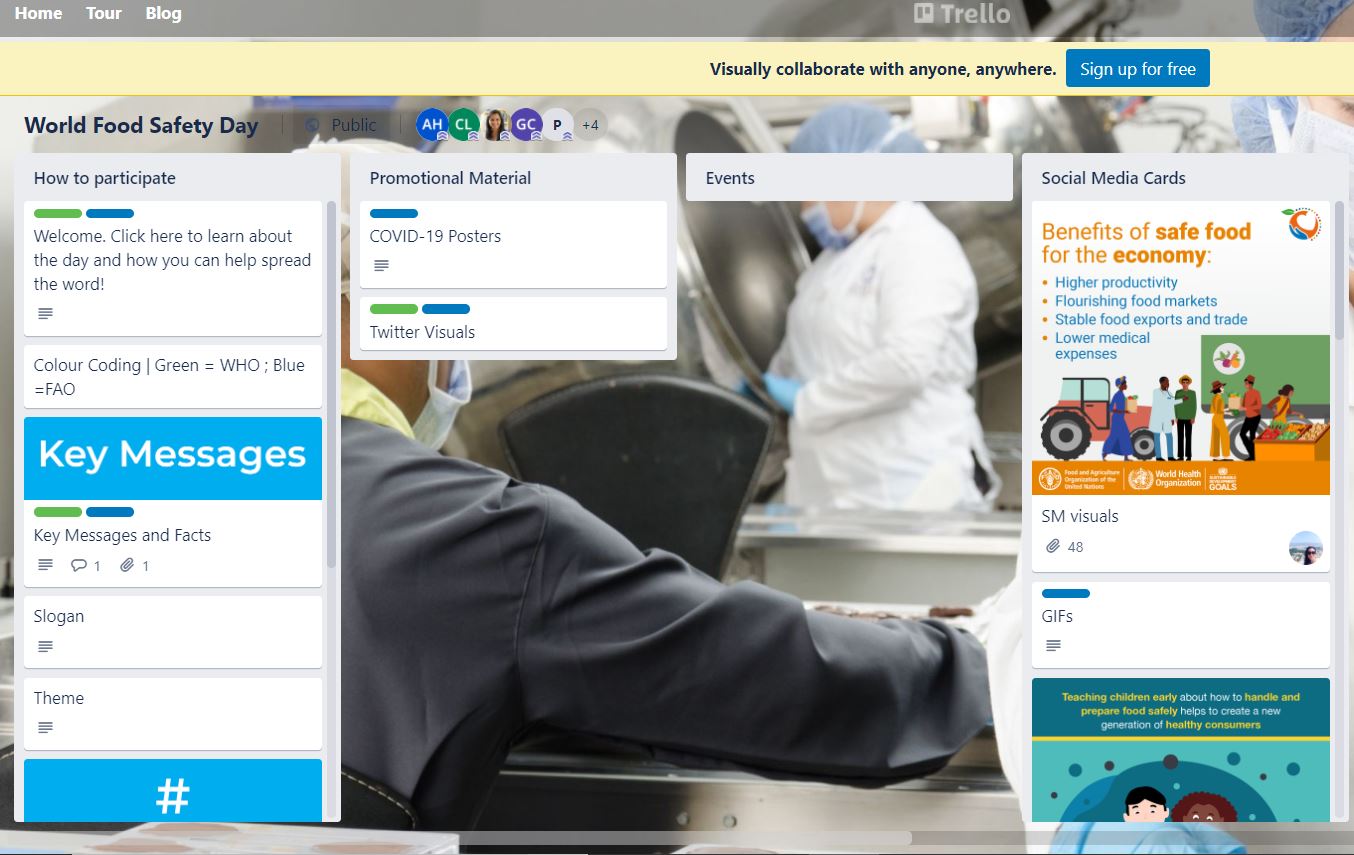Click comment icon on Key Messages card
Screen dimensions: 1354x855
pyautogui.click(x=79, y=566)
